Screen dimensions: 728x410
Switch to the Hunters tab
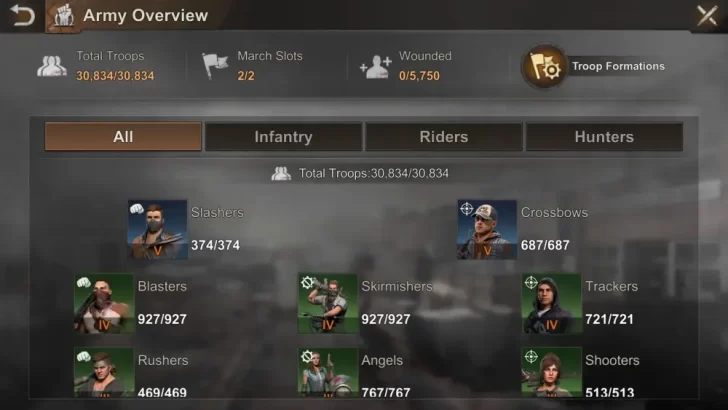pos(604,137)
